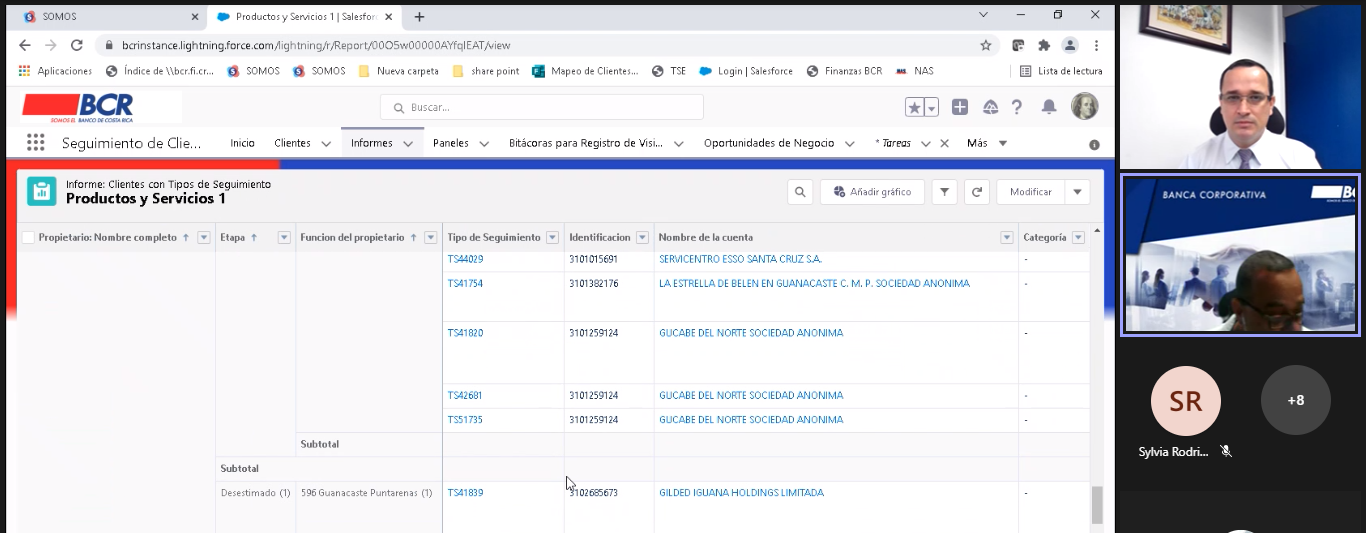Viewport: 1366px width, 533px height.
Task: Open the App Launcher grid icon
Action: [36, 143]
